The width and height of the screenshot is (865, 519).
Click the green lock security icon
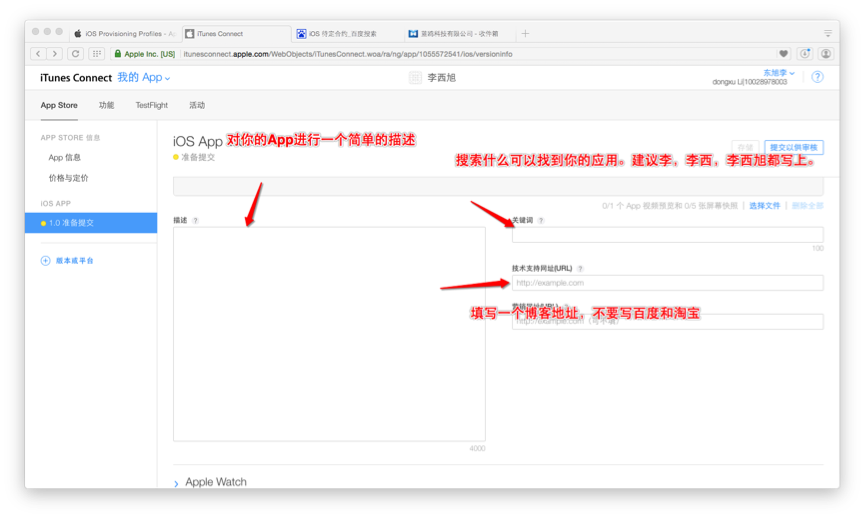(x=118, y=53)
